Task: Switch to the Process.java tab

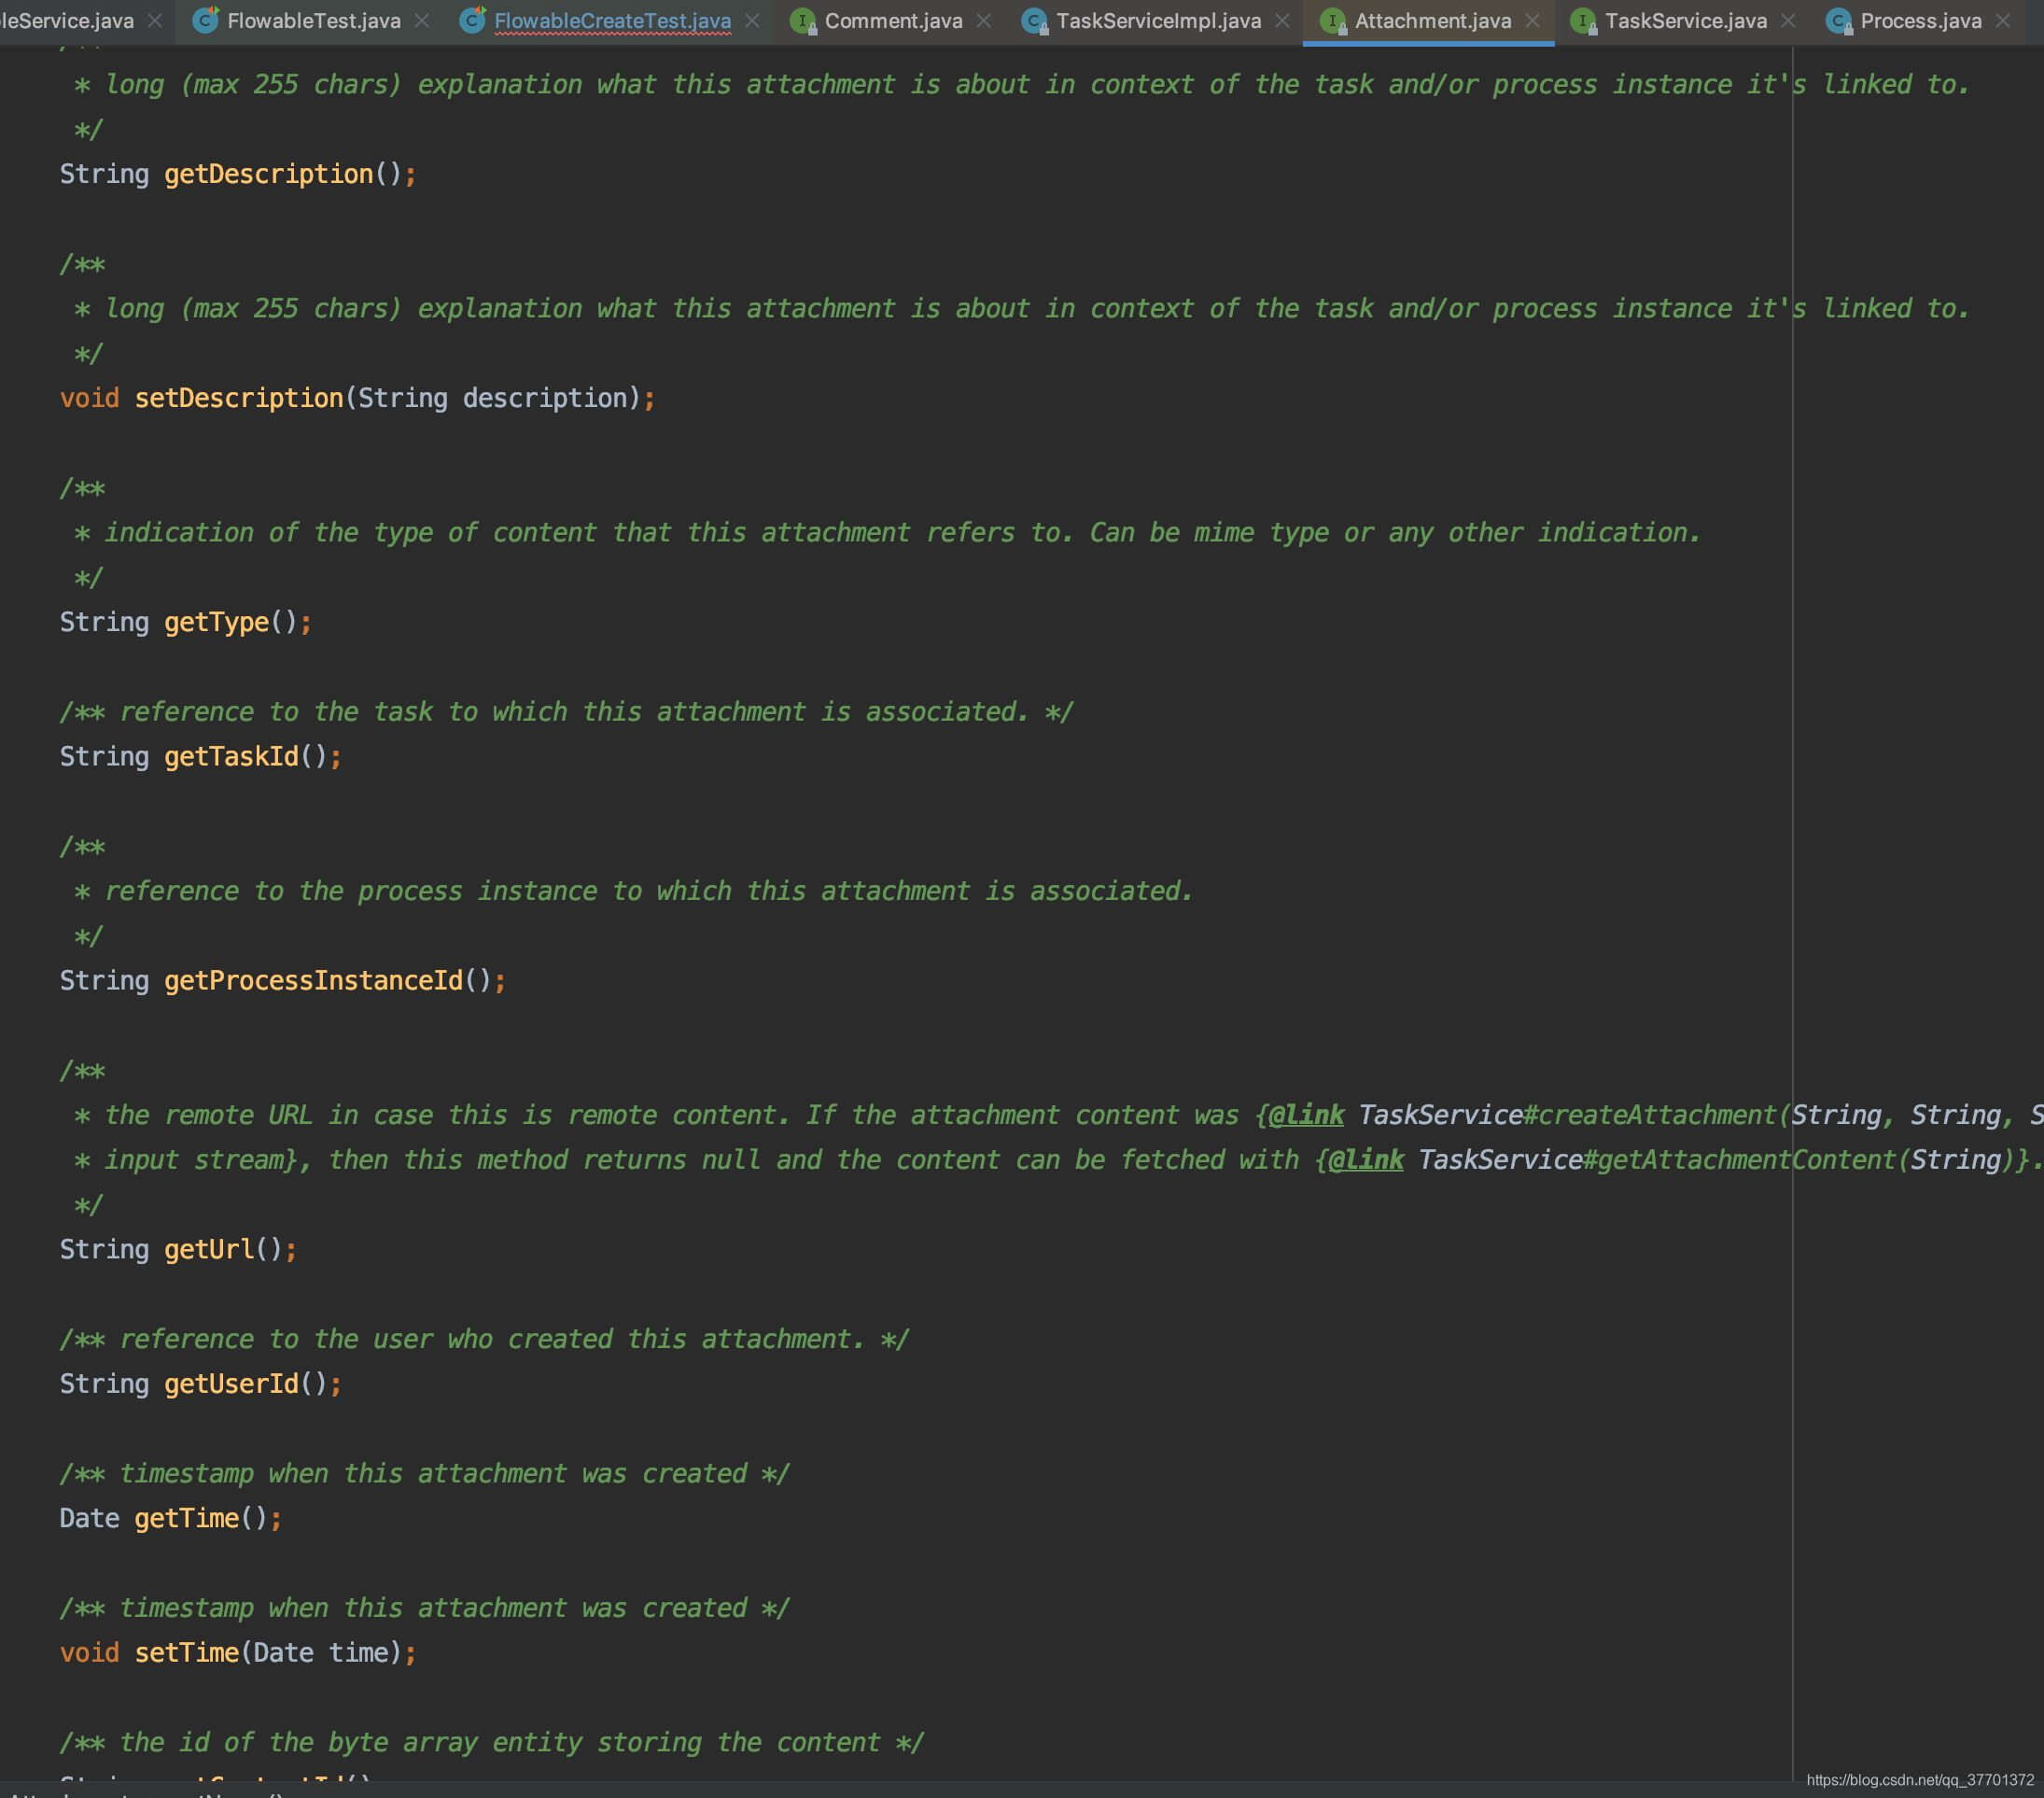Action: pos(1920,20)
